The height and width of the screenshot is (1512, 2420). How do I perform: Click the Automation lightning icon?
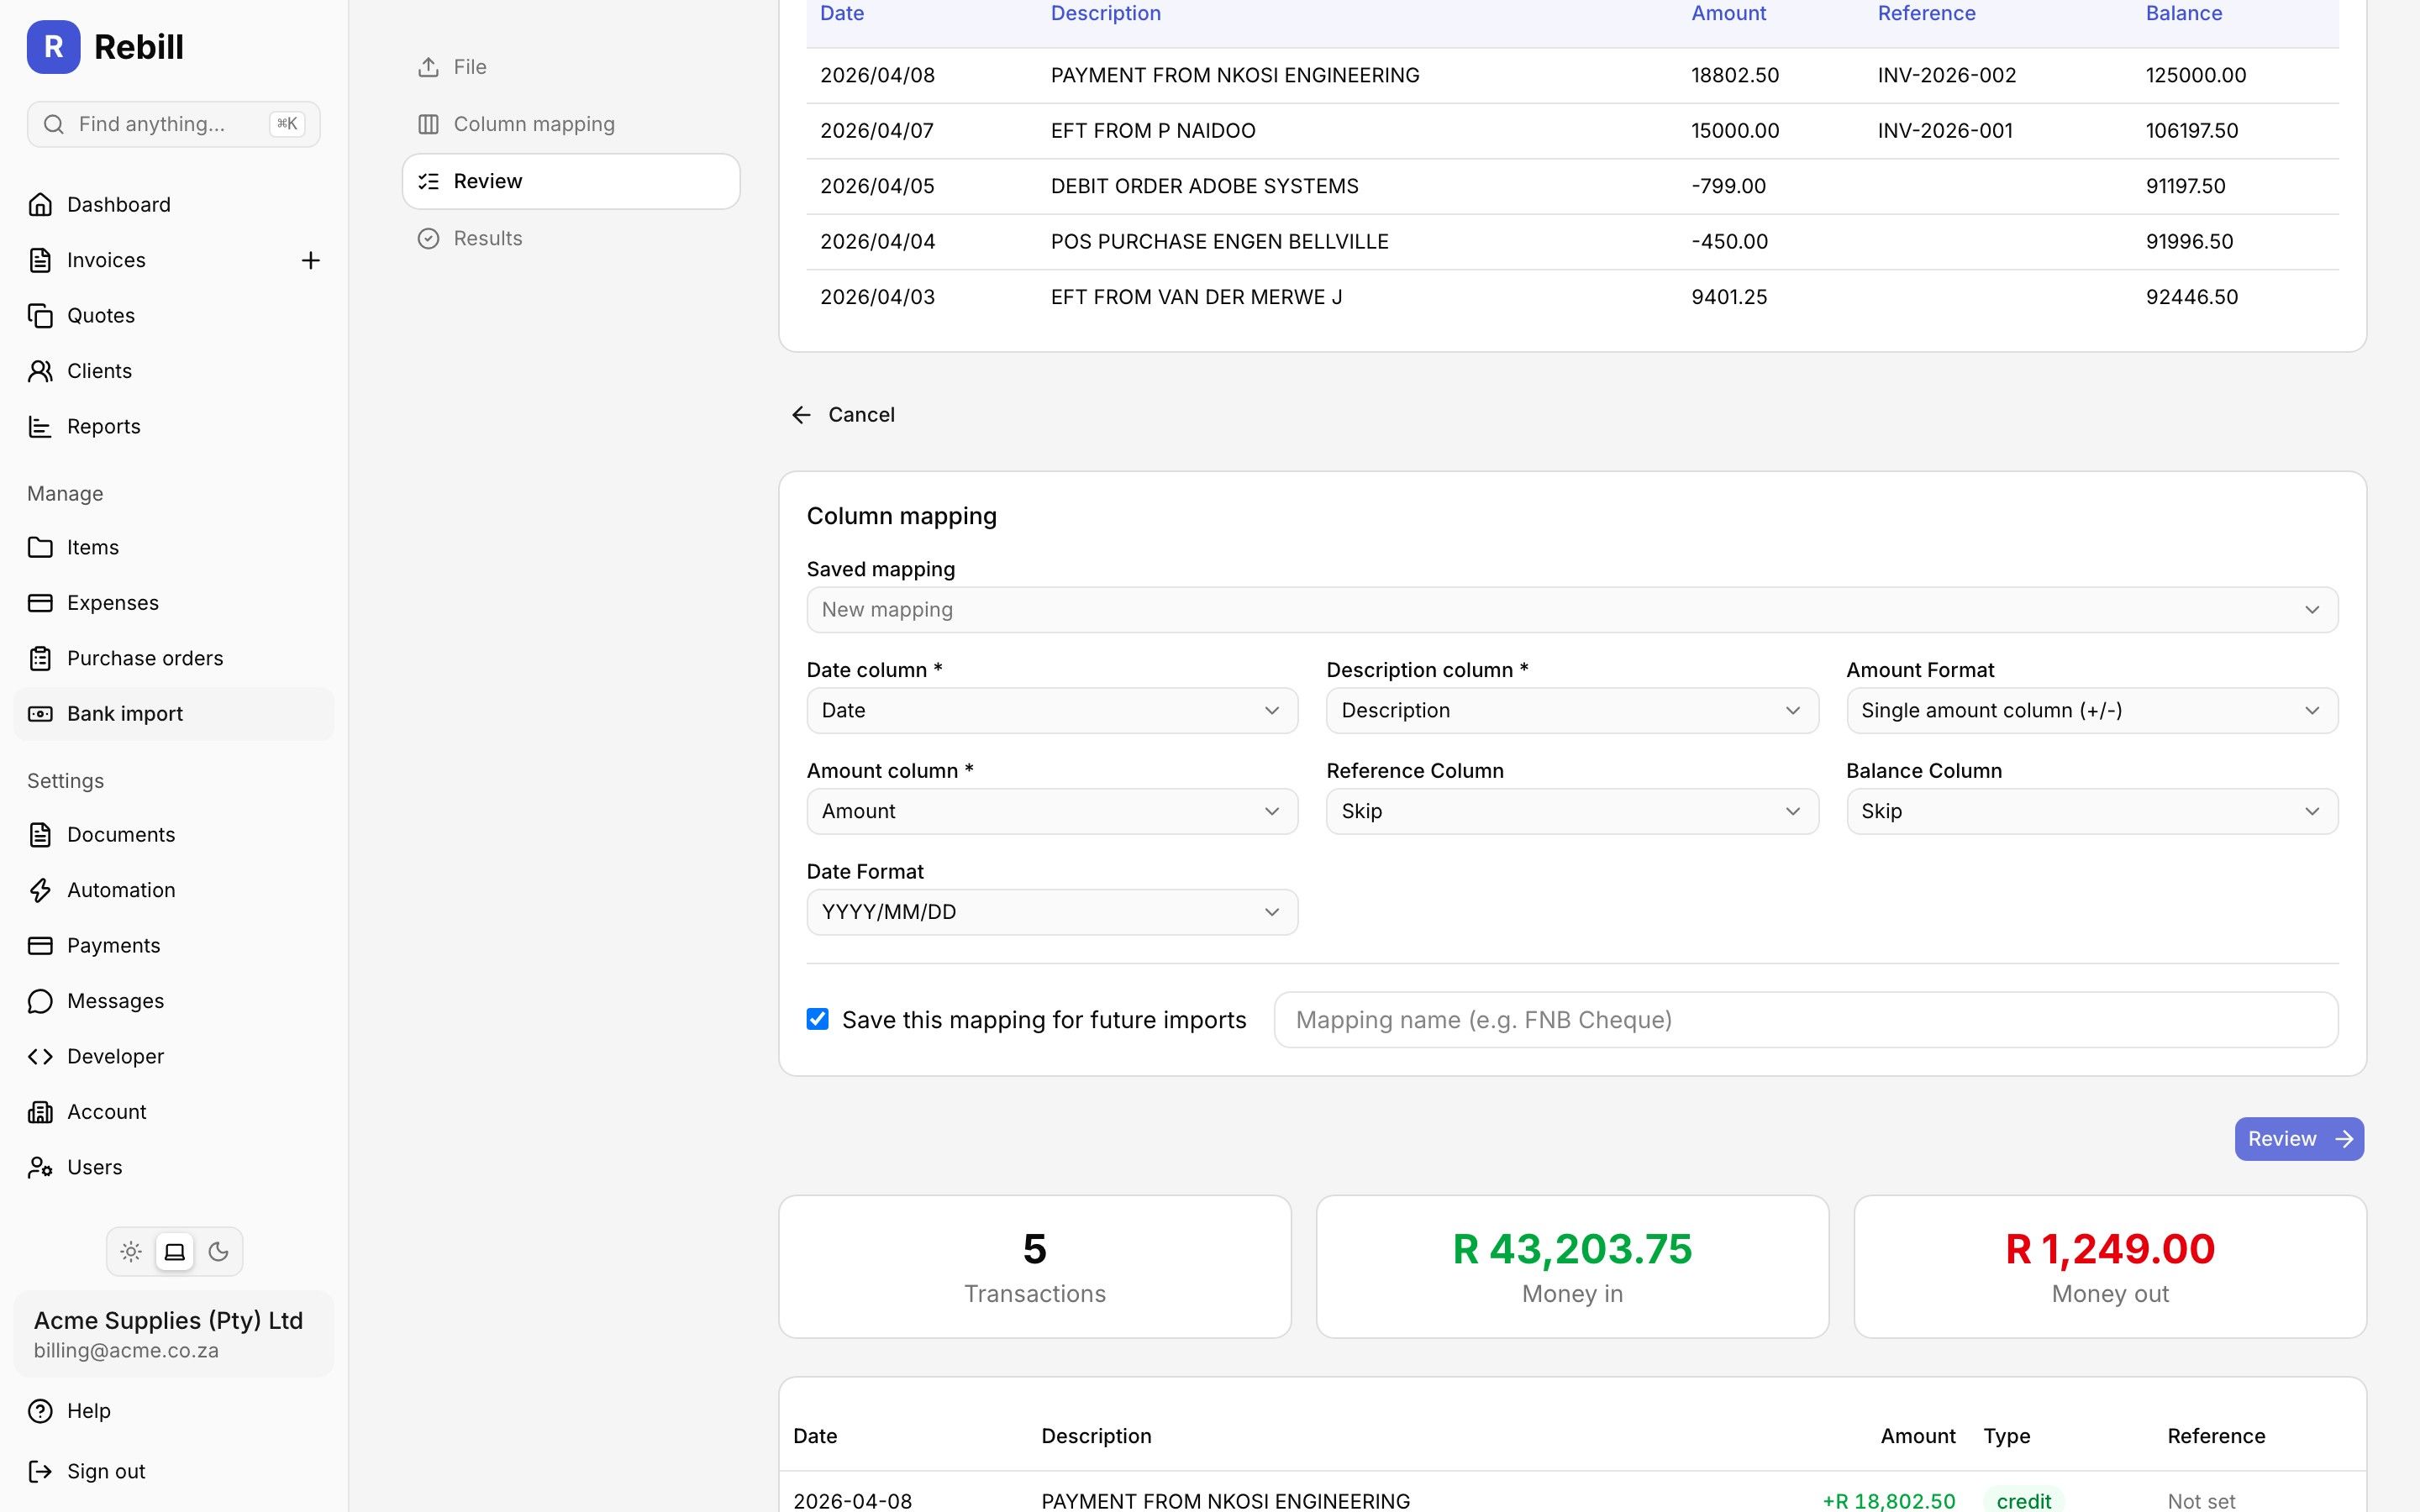coord(40,890)
